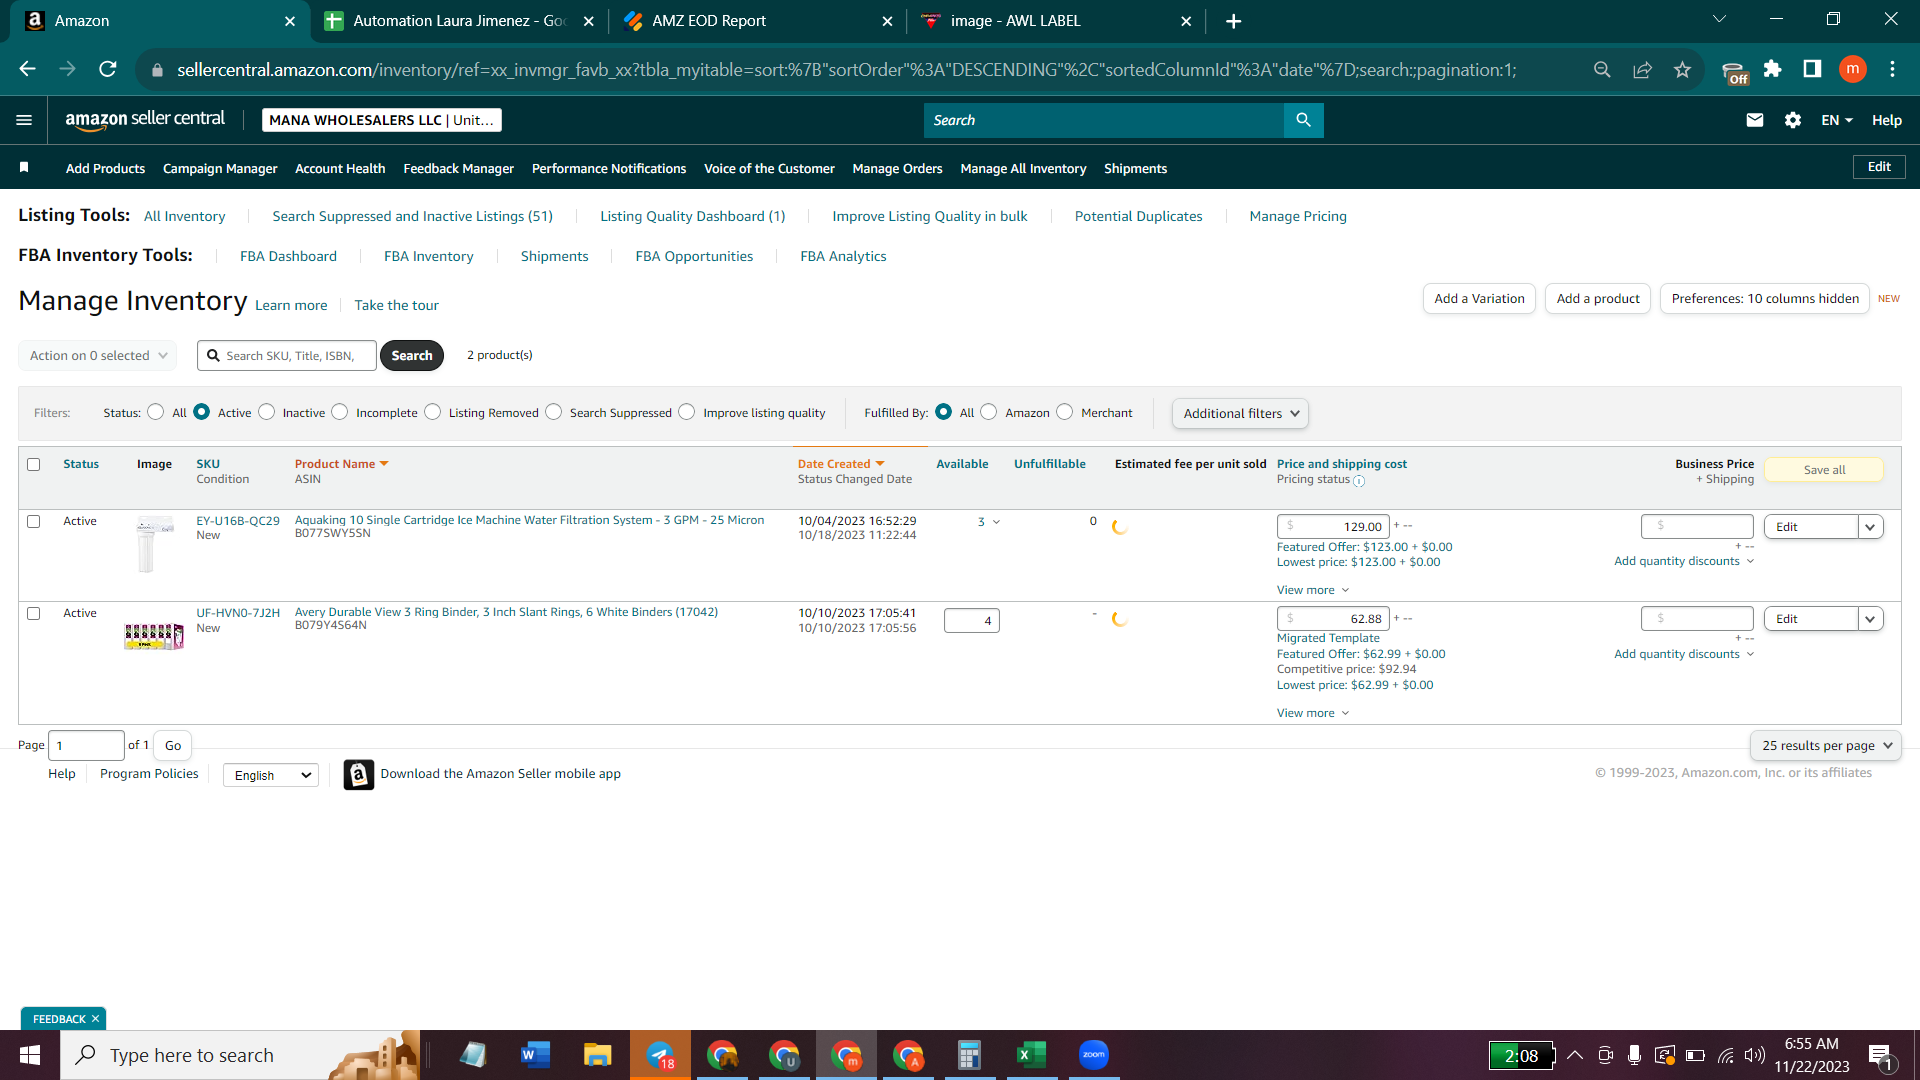Select the Search Suppressed status filter
This screenshot has width=1920, height=1080.
coord(554,412)
